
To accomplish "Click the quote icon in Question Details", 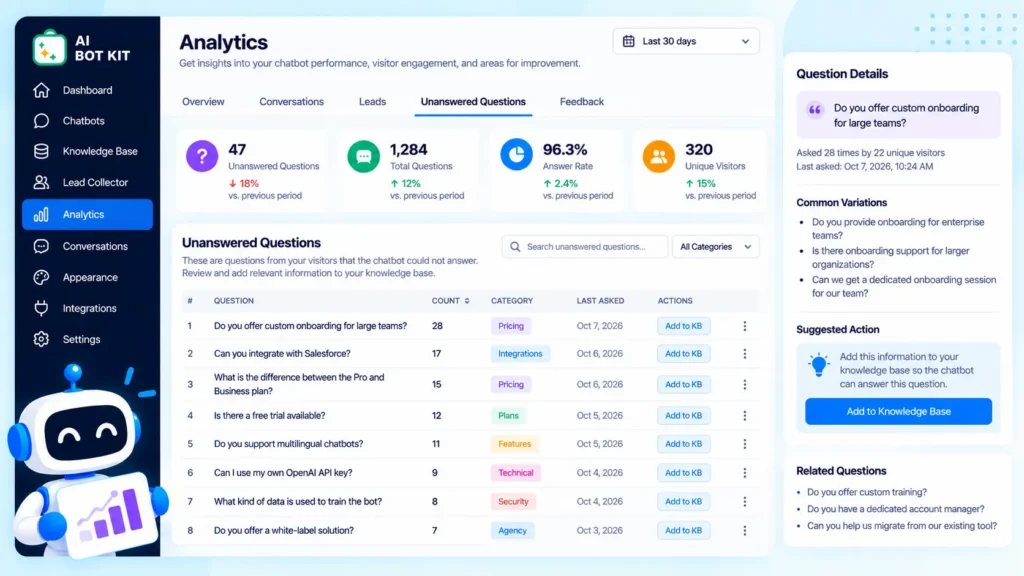I will (814, 110).
